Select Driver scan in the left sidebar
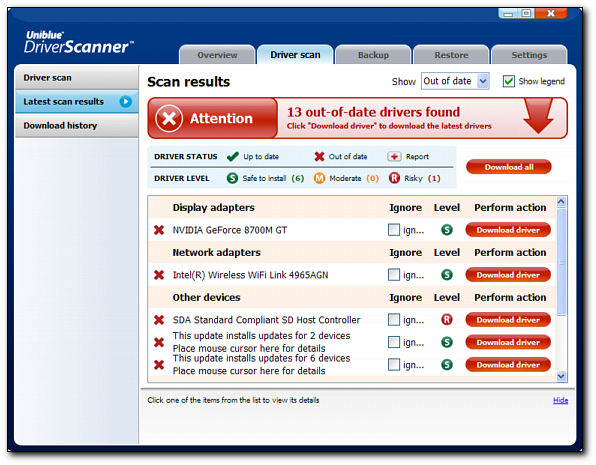596x465 pixels. [77, 78]
